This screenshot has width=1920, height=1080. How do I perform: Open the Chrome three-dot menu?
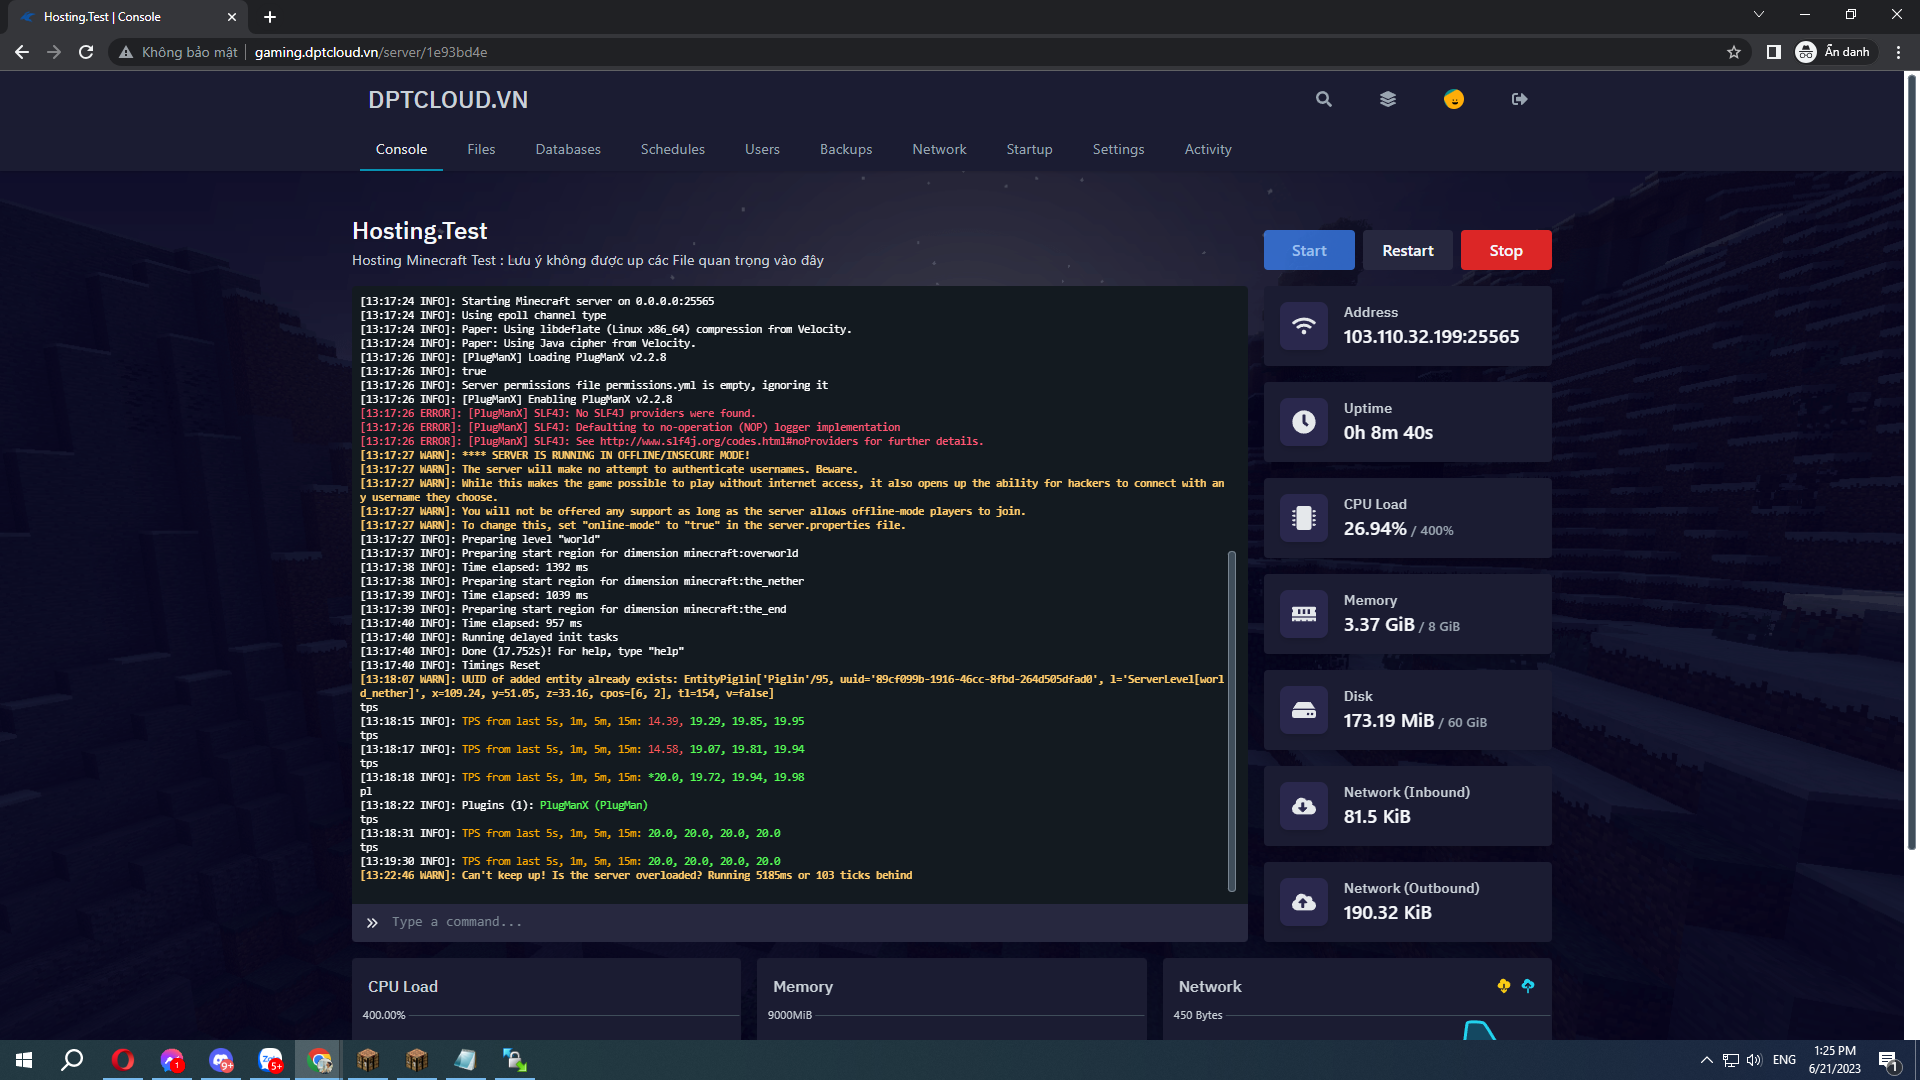[x=1898, y=52]
